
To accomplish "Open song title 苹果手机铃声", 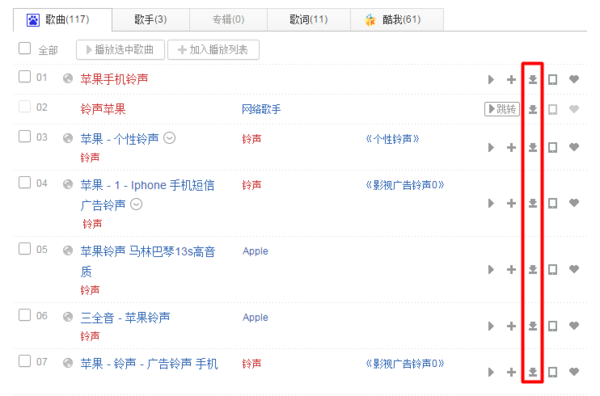I will pos(114,79).
